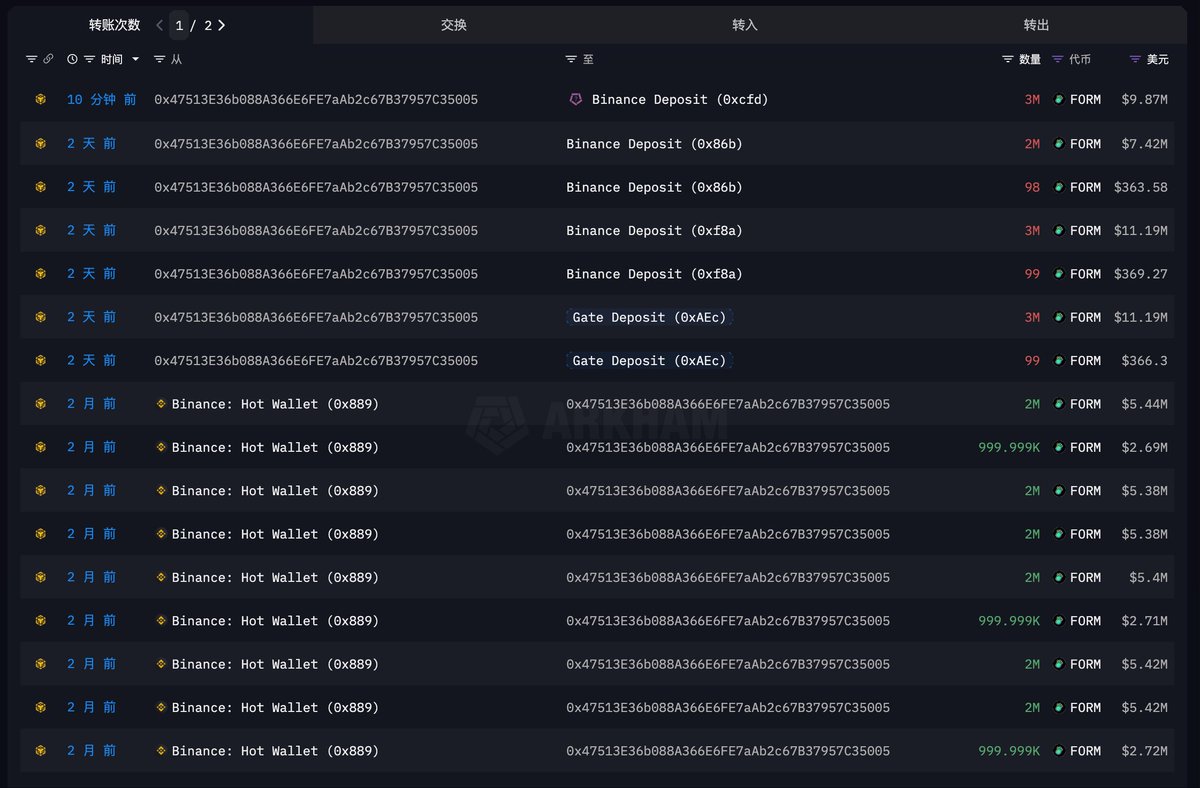Click the '$9.87M' USD value

tap(1144, 100)
